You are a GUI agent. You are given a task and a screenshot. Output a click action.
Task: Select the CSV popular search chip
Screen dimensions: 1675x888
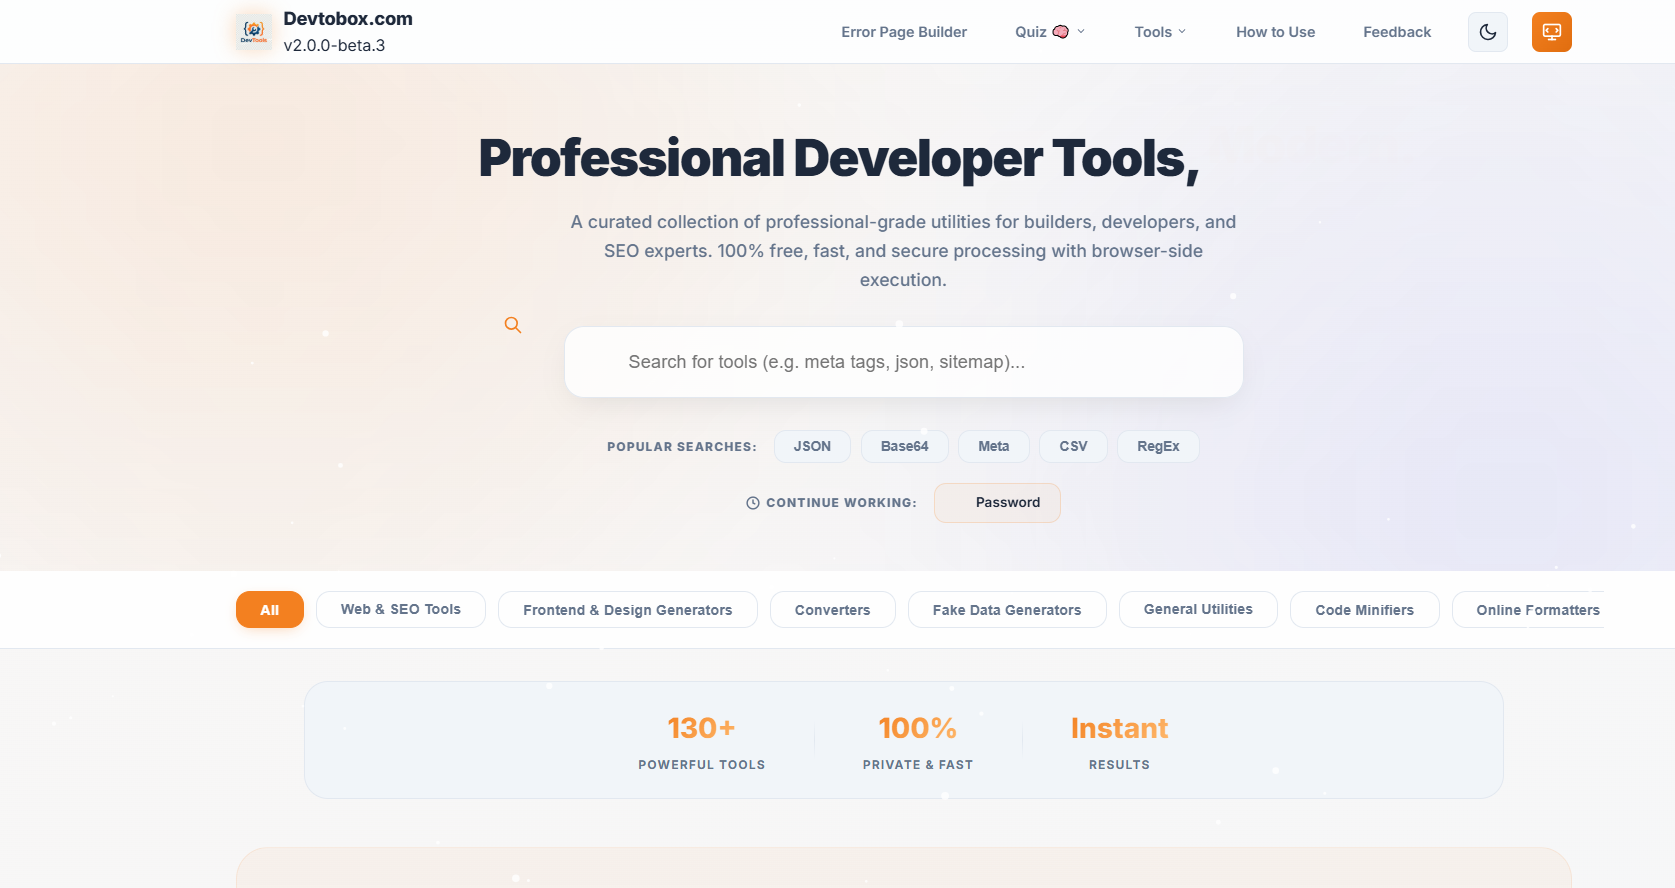1073,446
